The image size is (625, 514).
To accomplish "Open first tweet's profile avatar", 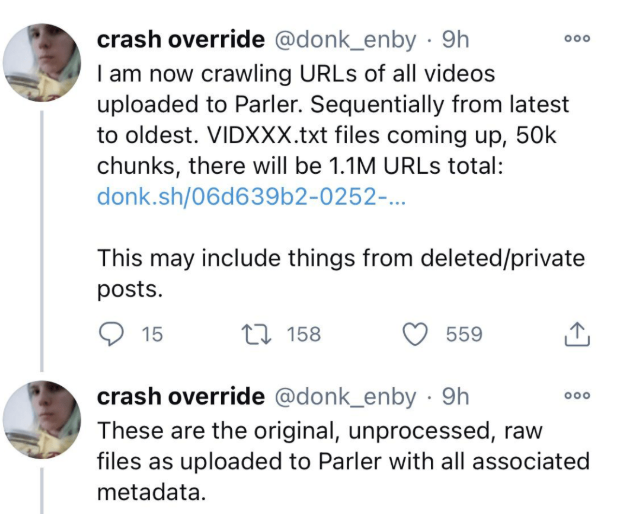I will coord(43,64).
